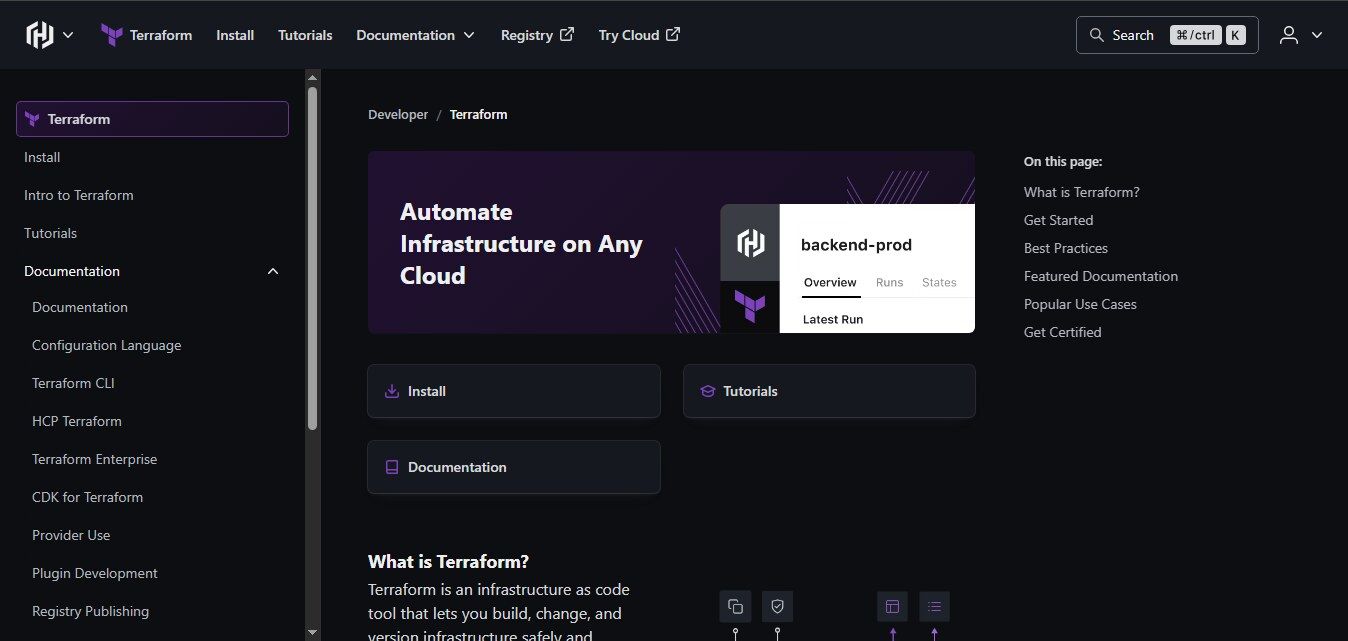Click the shield check icon in the diagram
Viewport: 1348px width, 641px height.
(777, 606)
